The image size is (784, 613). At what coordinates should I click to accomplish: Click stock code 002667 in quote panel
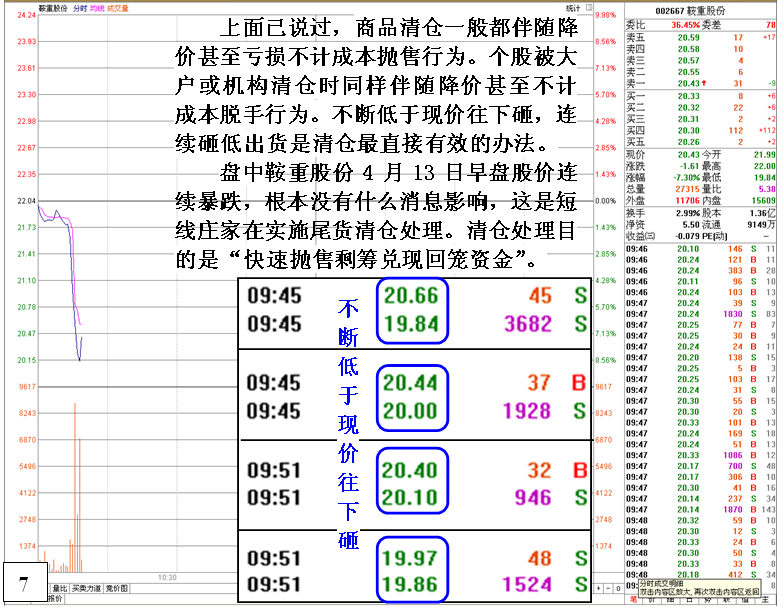click(669, 10)
